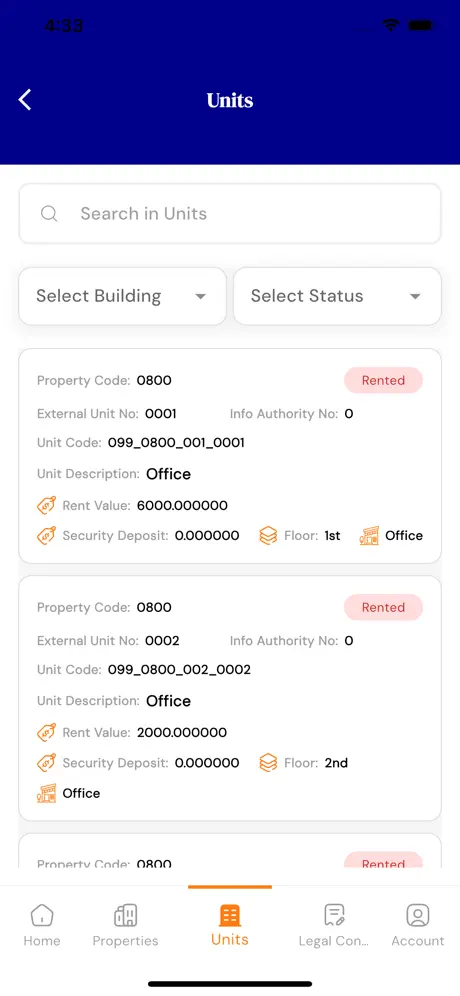Open the Home tab icon
The height and width of the screenshot is (996, 460).
(x=42, y=915)
